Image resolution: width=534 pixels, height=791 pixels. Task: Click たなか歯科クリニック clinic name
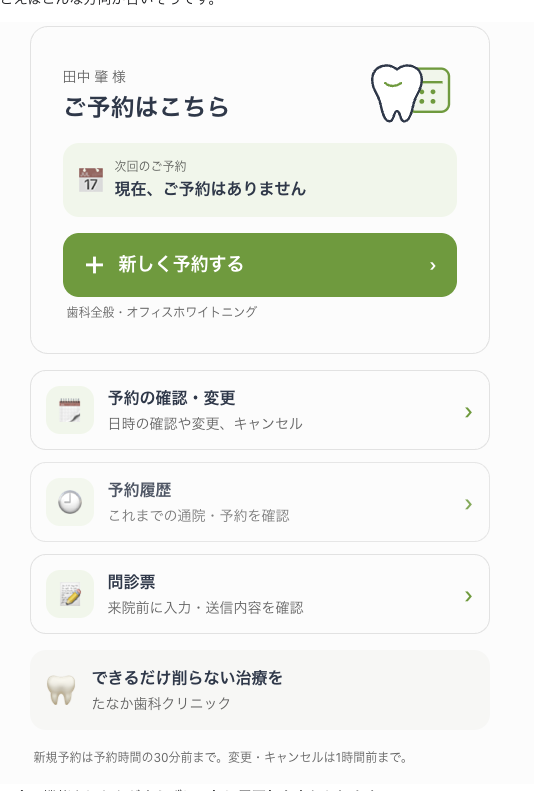click(x=161, y=703)
